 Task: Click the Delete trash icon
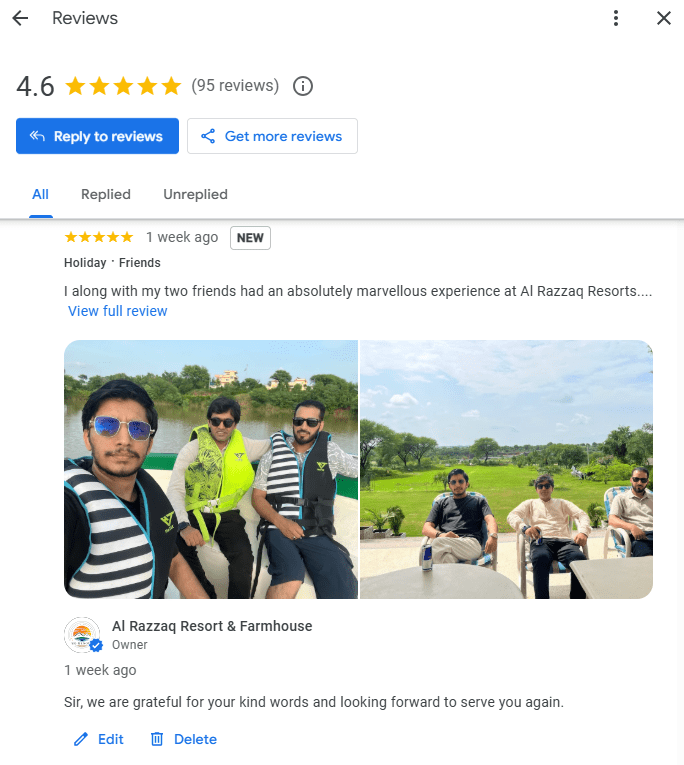tap(157, 739)
